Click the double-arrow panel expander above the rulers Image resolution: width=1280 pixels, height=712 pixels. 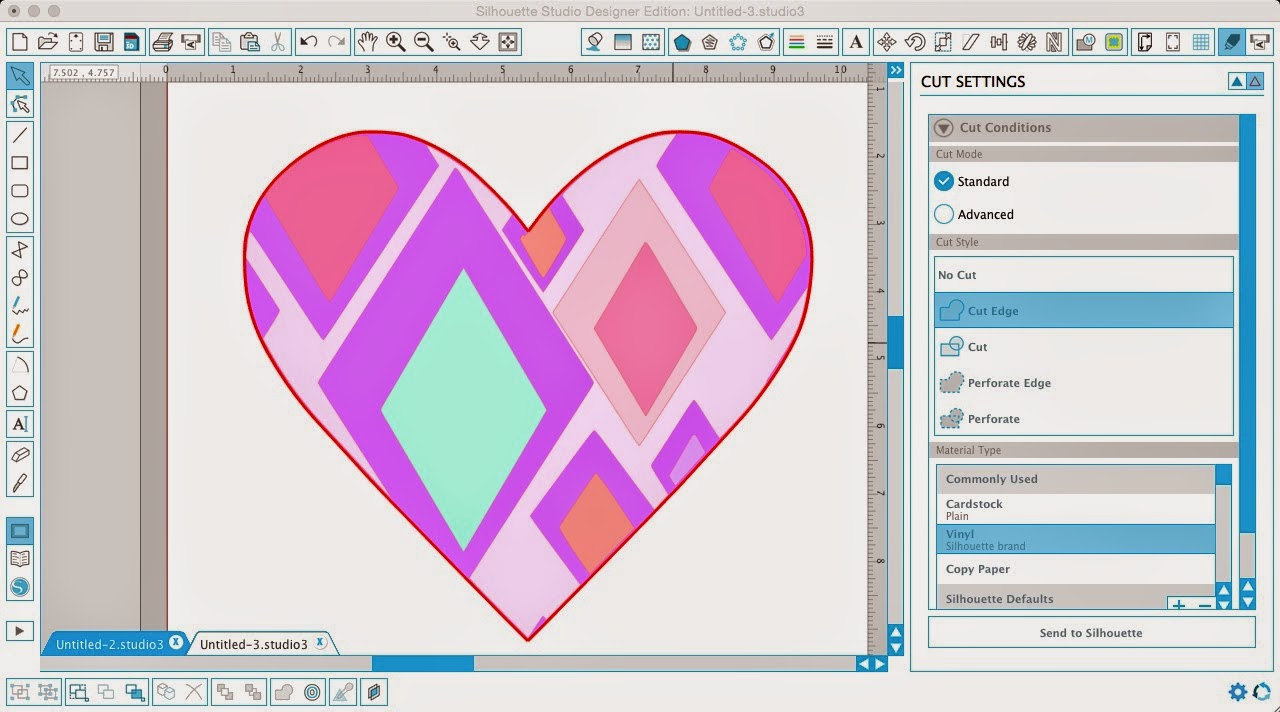(x=895, y=70)
